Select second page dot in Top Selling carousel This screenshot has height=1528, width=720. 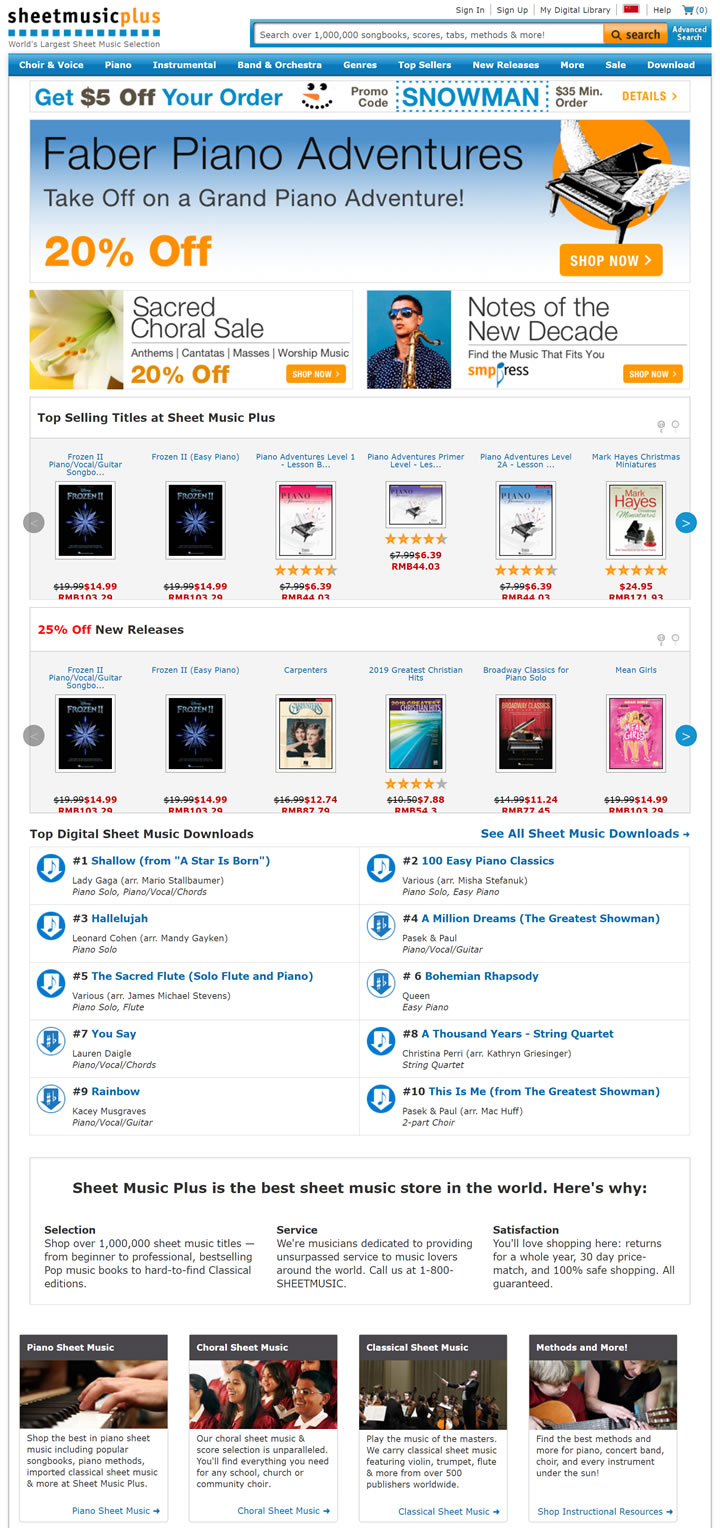pos(675,425)
